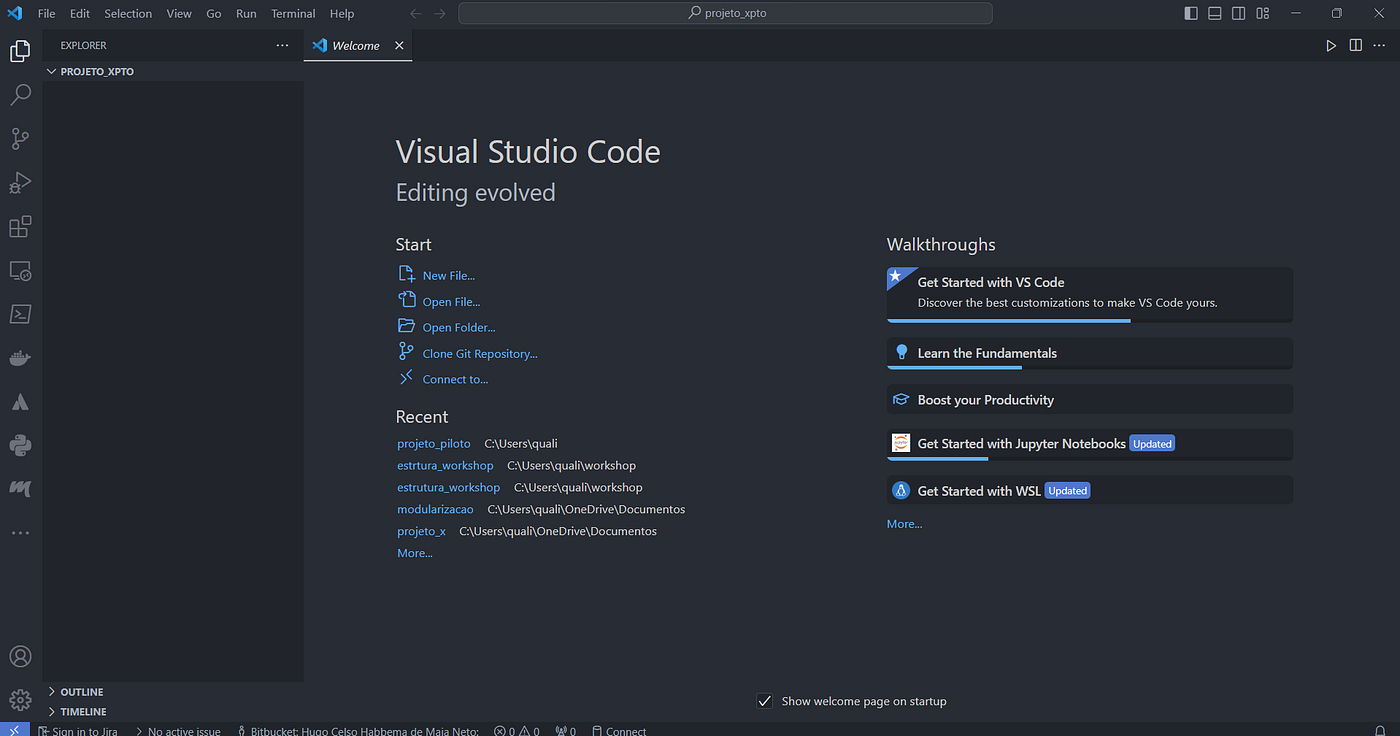The width and height of the screenshot is (1400, 736).
Task: Click Sign in to Jira in status bar
Action: click(x=78, y=731)
